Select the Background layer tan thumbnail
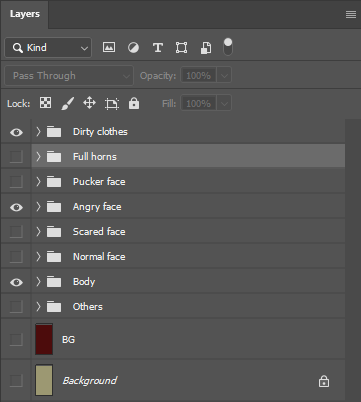 tap(44, 380)
